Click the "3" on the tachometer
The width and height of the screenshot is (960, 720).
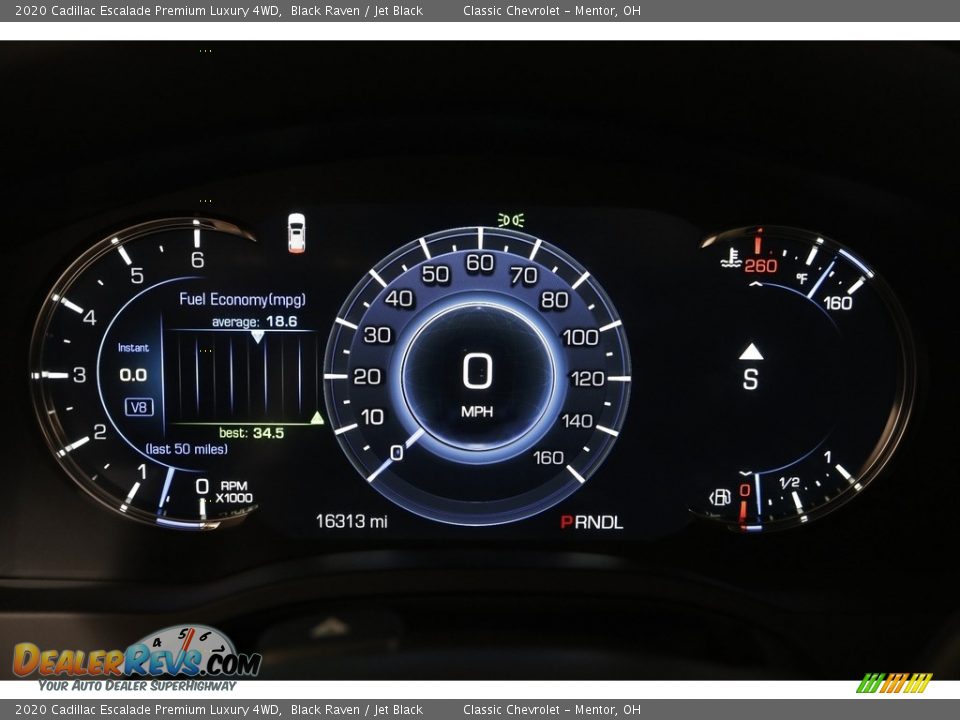pyautogui.click(x=80, y=375)
